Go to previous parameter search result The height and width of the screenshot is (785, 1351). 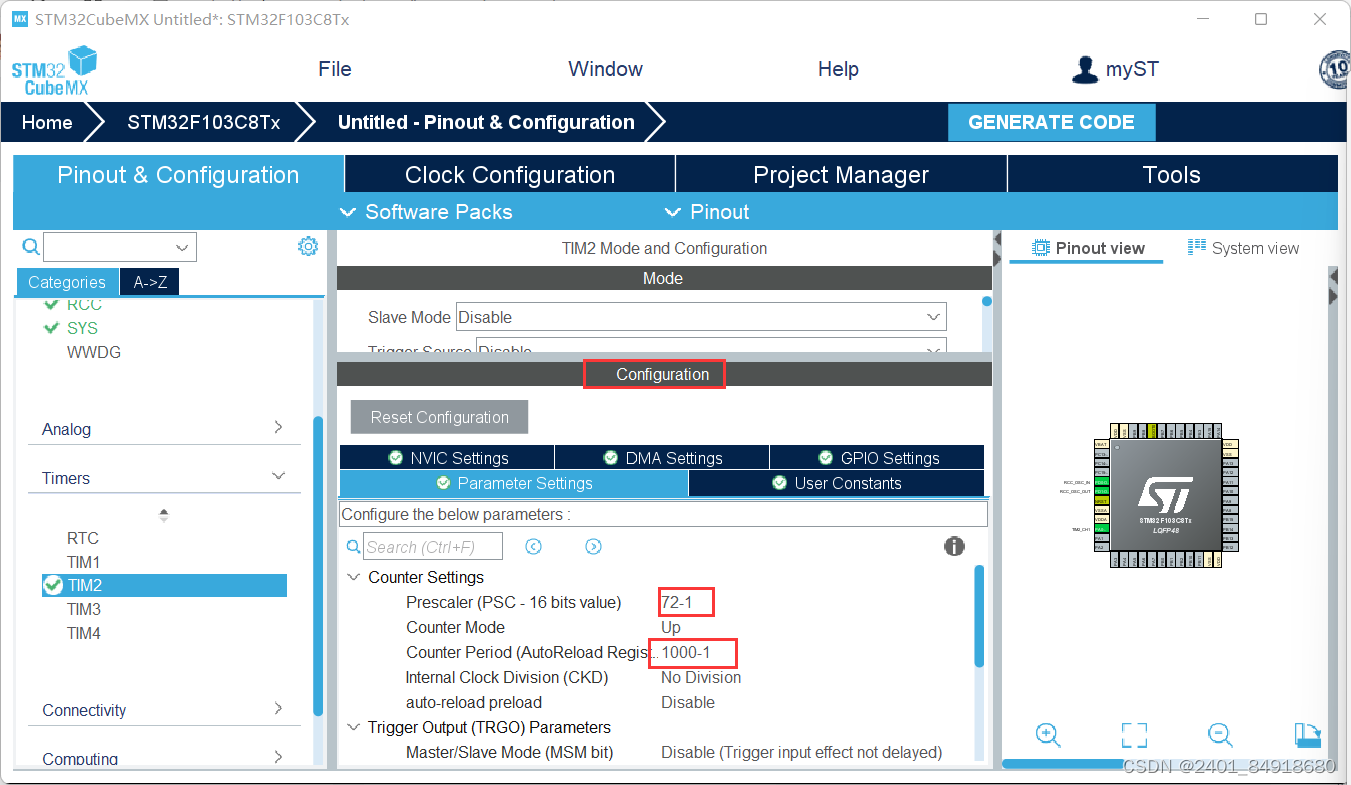point(533,546)
